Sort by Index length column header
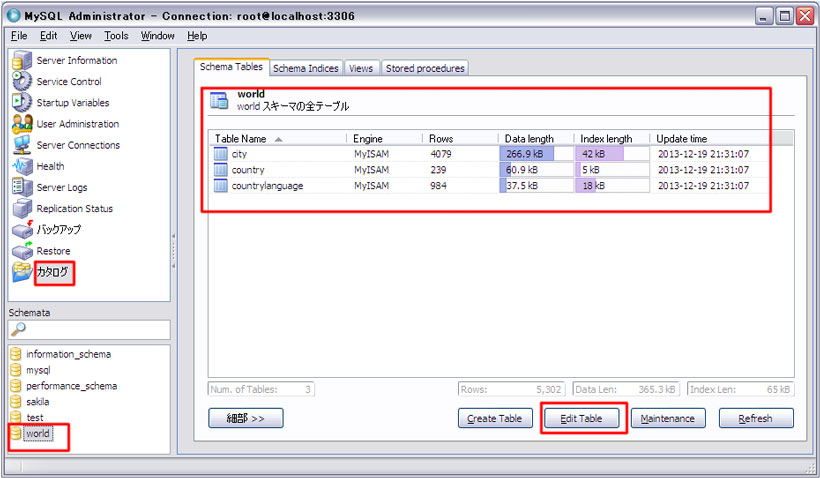 [612, 139]
